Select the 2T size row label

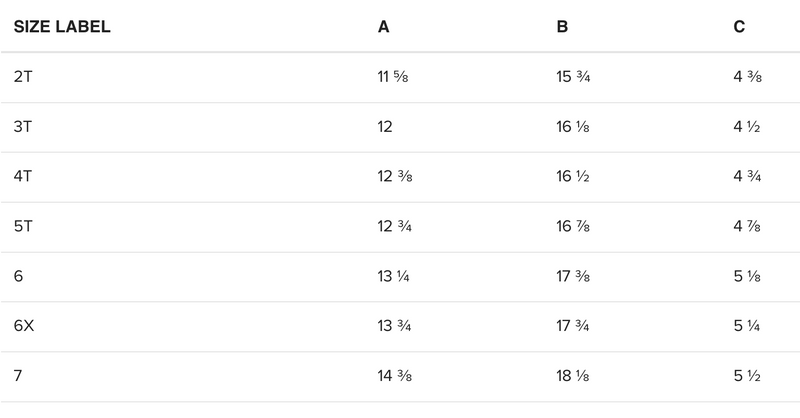(x=24, y=77)
